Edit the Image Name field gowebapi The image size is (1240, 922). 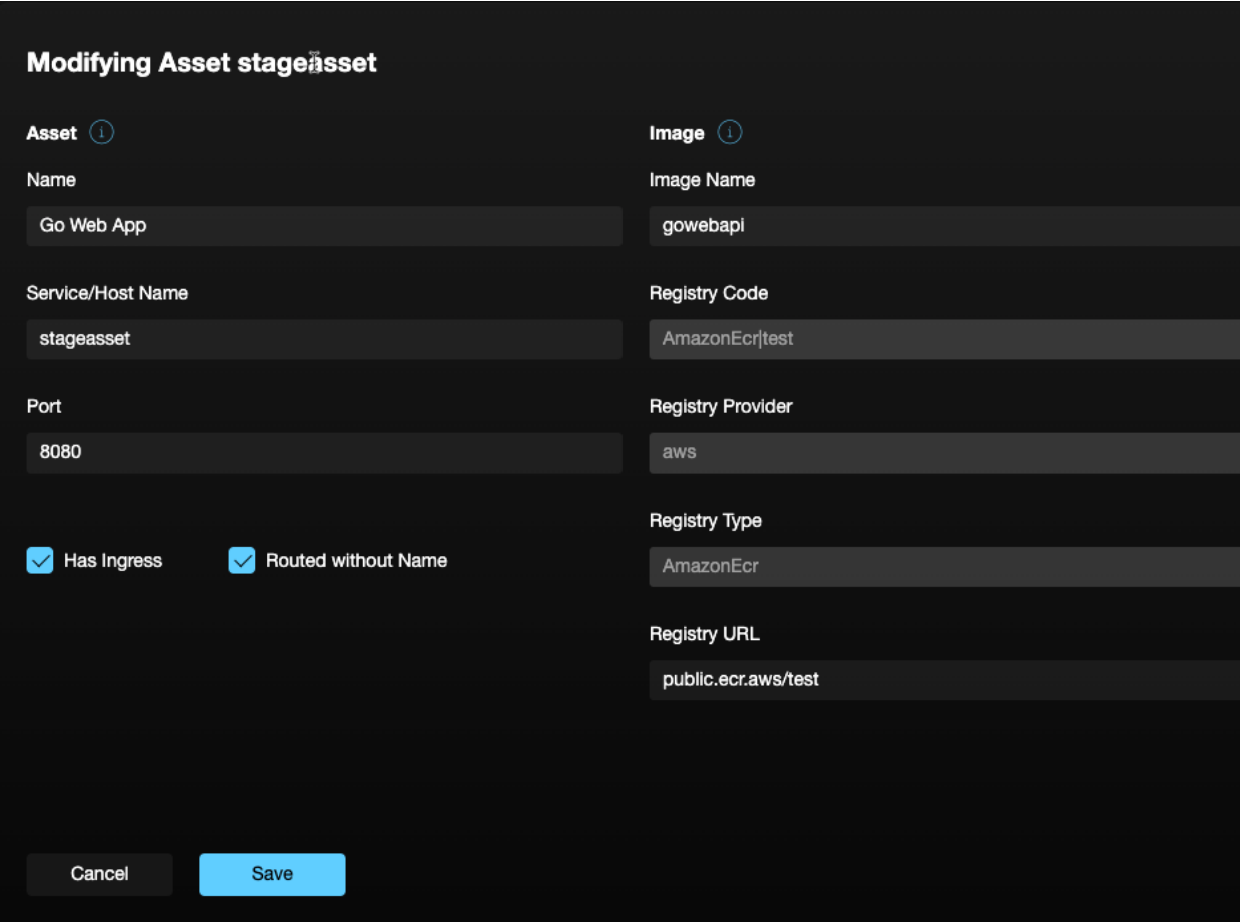(945, 226)
